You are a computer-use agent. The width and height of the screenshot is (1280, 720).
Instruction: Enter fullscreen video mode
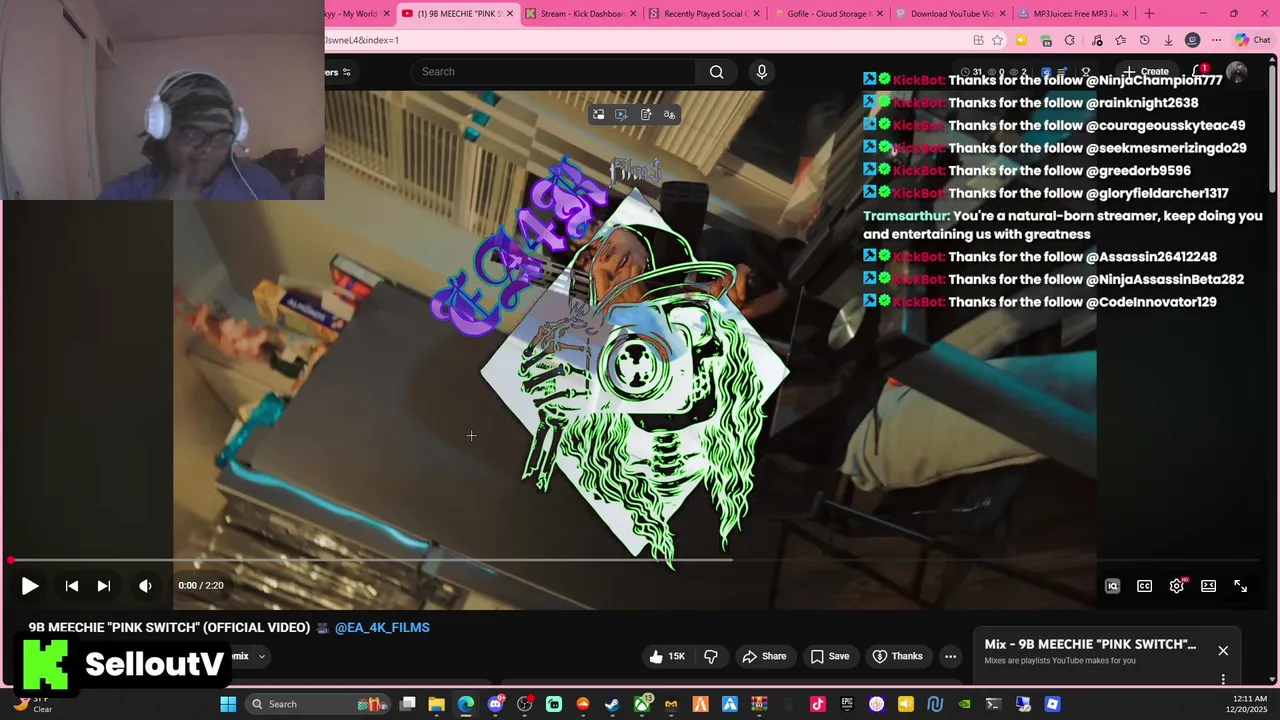coord(1240,586)
